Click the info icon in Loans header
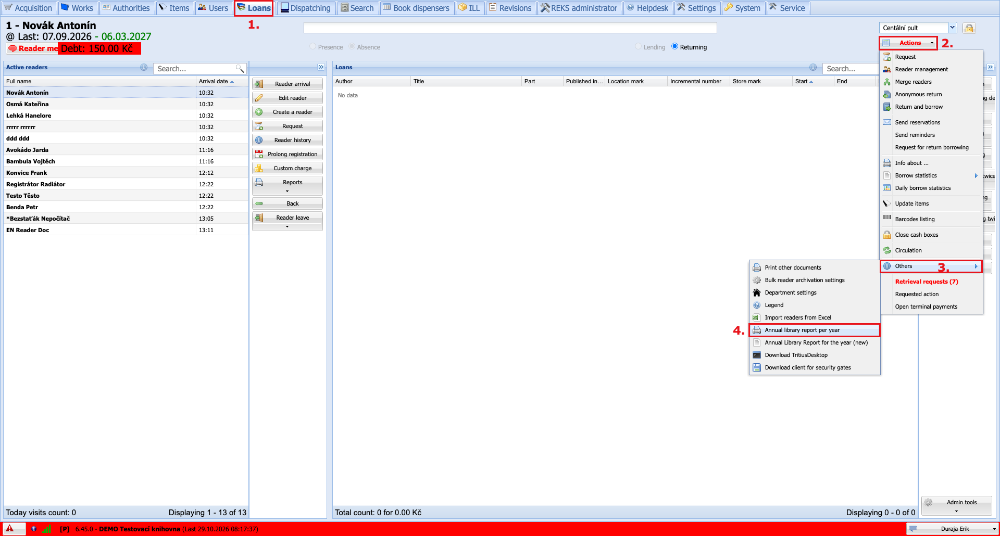 tap(813, 68)
